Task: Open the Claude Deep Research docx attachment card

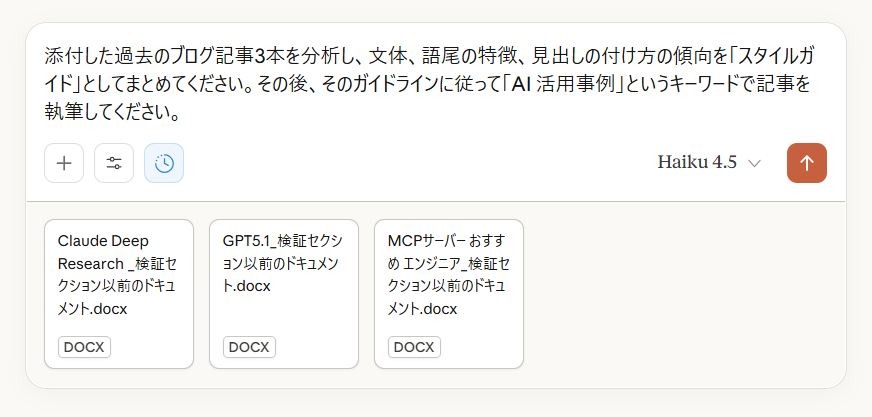Action: 119,294
